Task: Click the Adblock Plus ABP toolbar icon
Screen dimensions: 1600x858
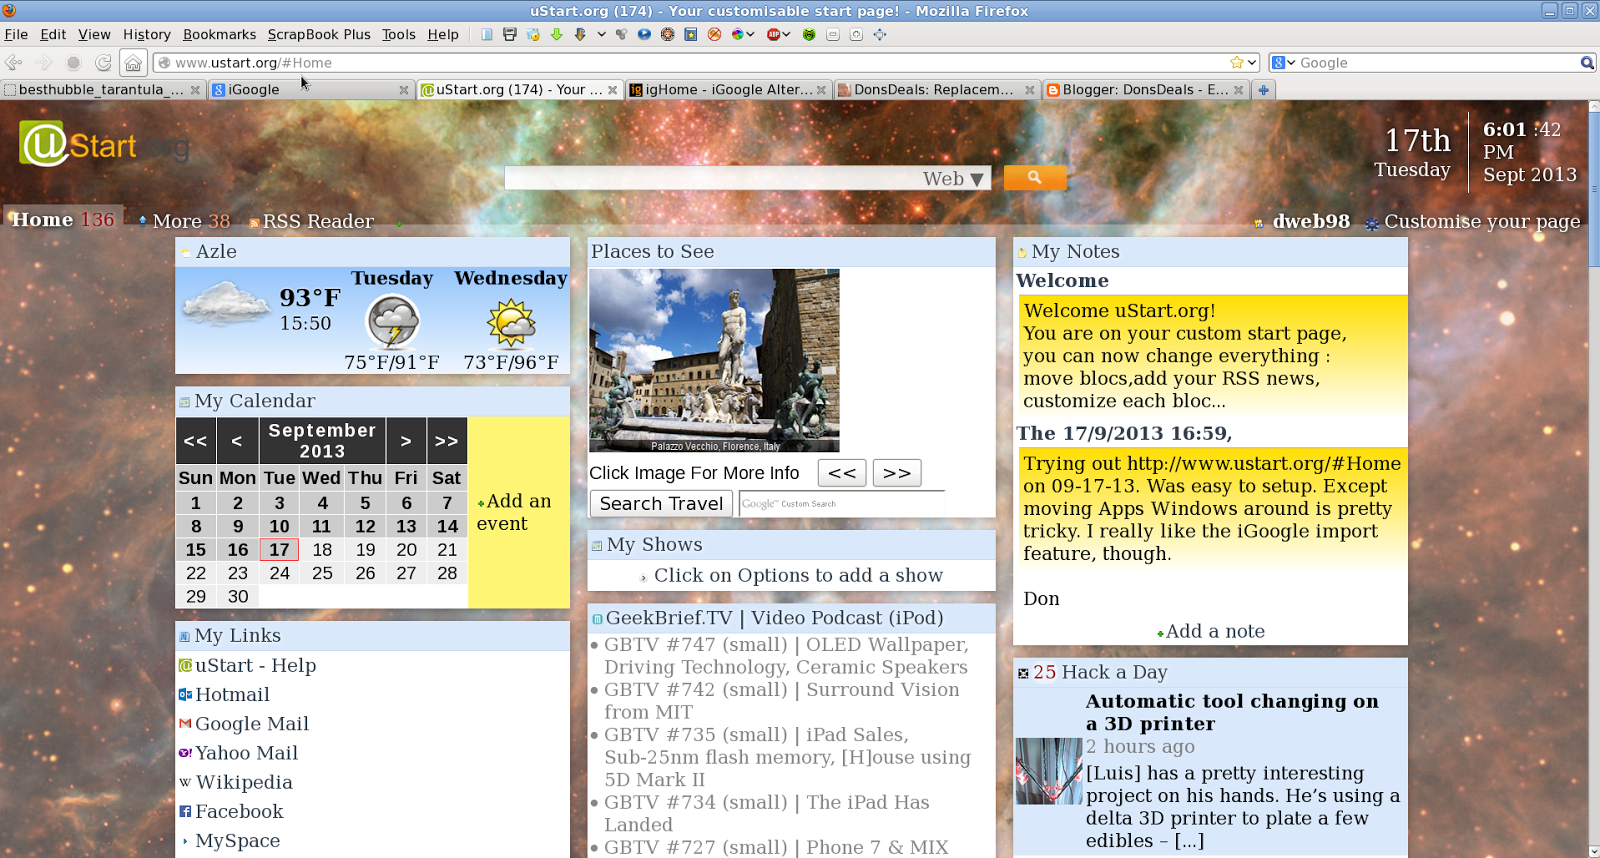Action: point(773,34)
